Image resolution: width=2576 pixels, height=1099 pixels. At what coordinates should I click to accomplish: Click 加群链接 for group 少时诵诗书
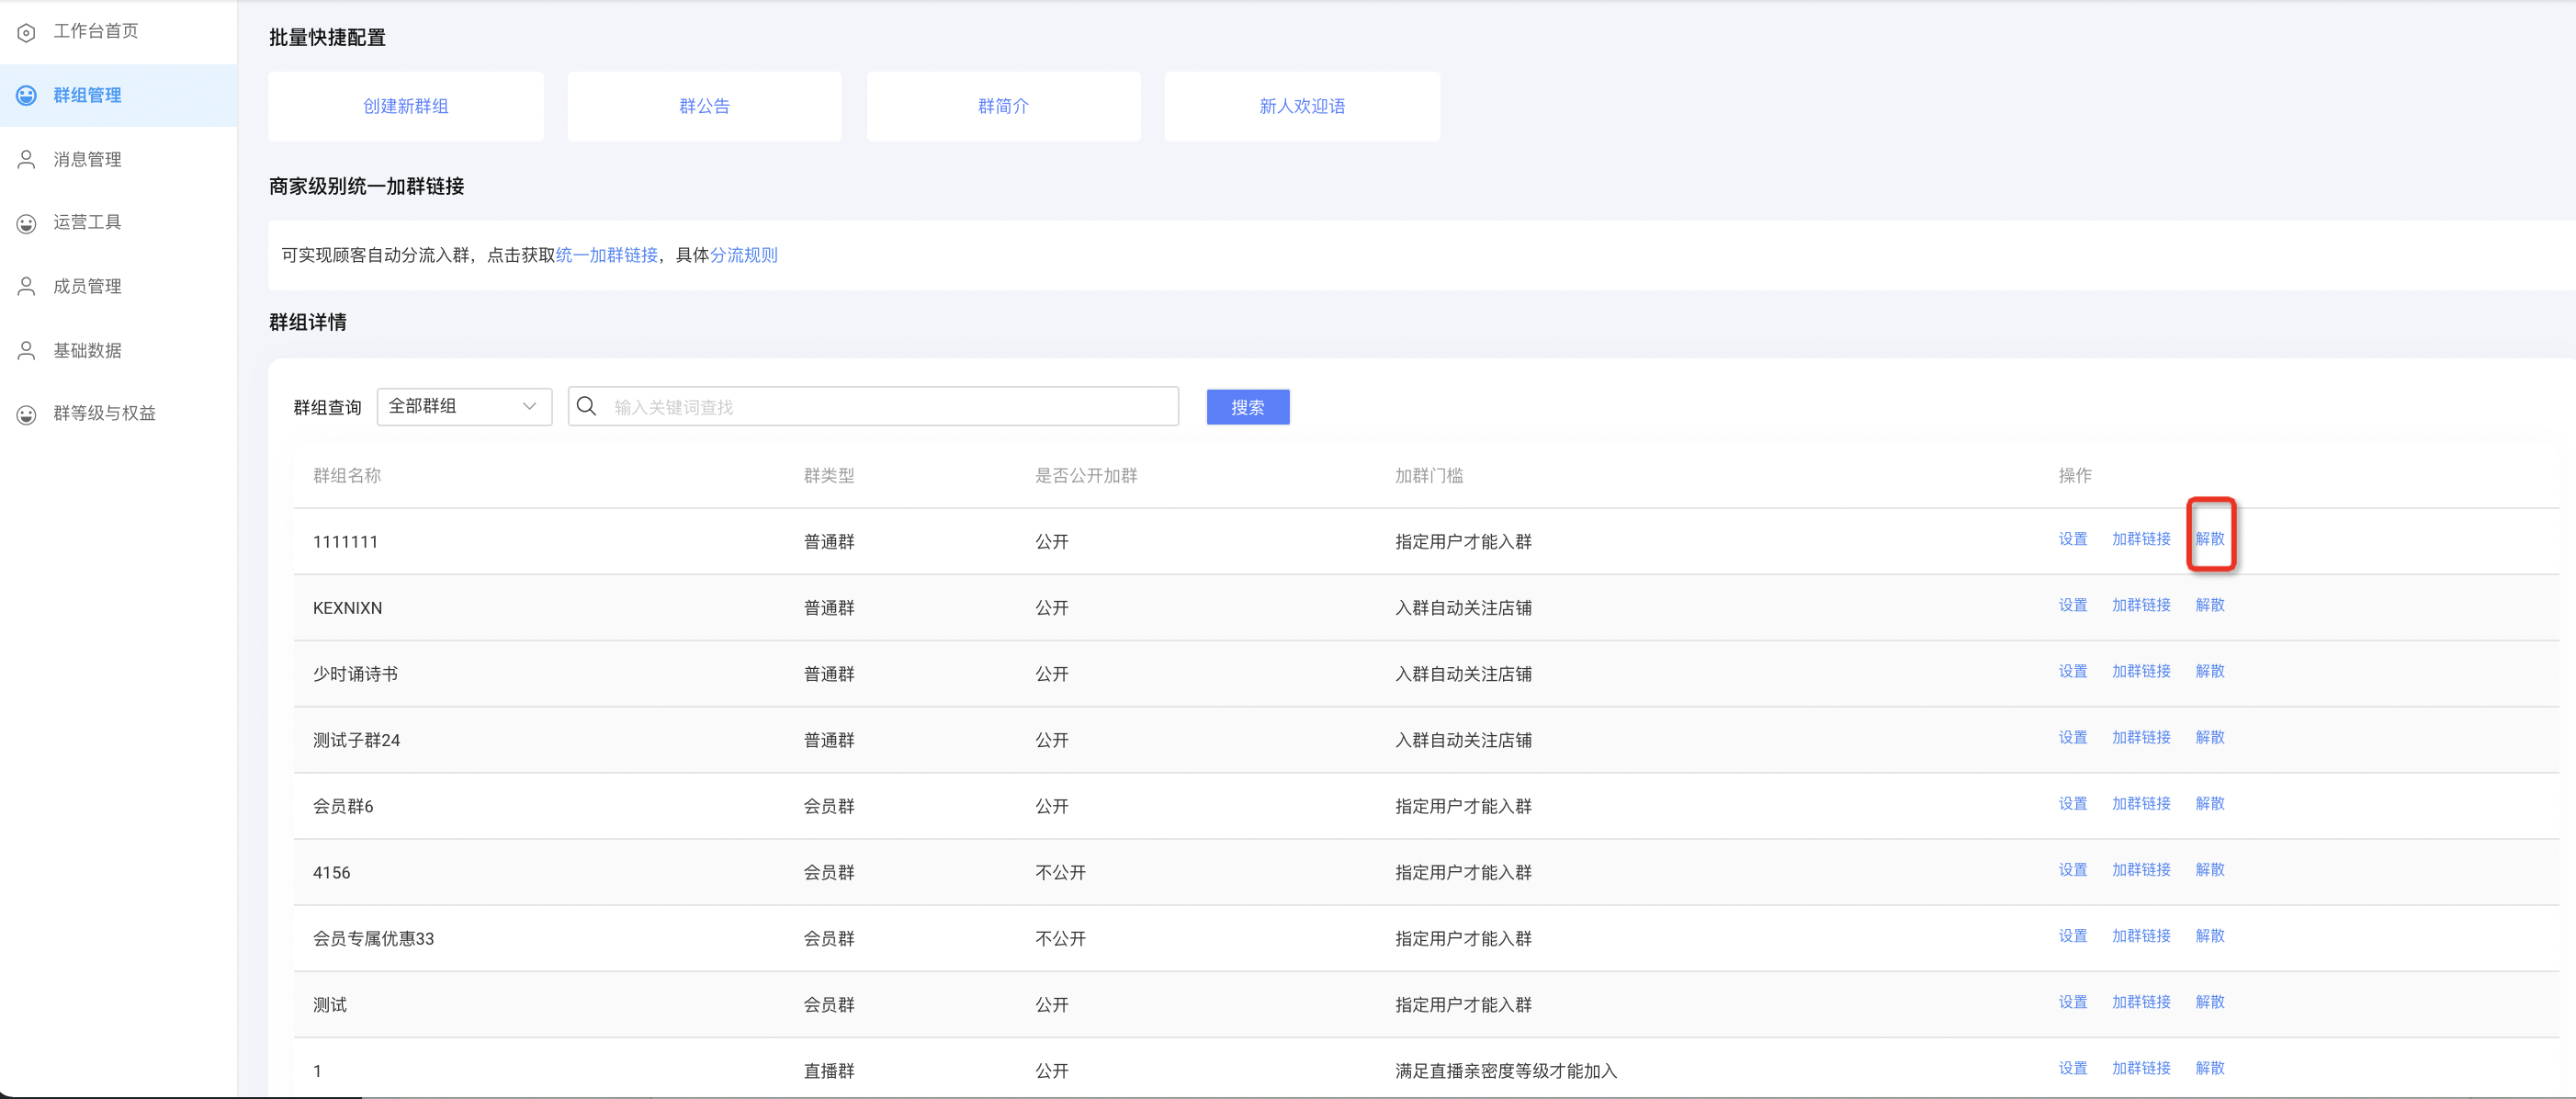click(2141, 671)
